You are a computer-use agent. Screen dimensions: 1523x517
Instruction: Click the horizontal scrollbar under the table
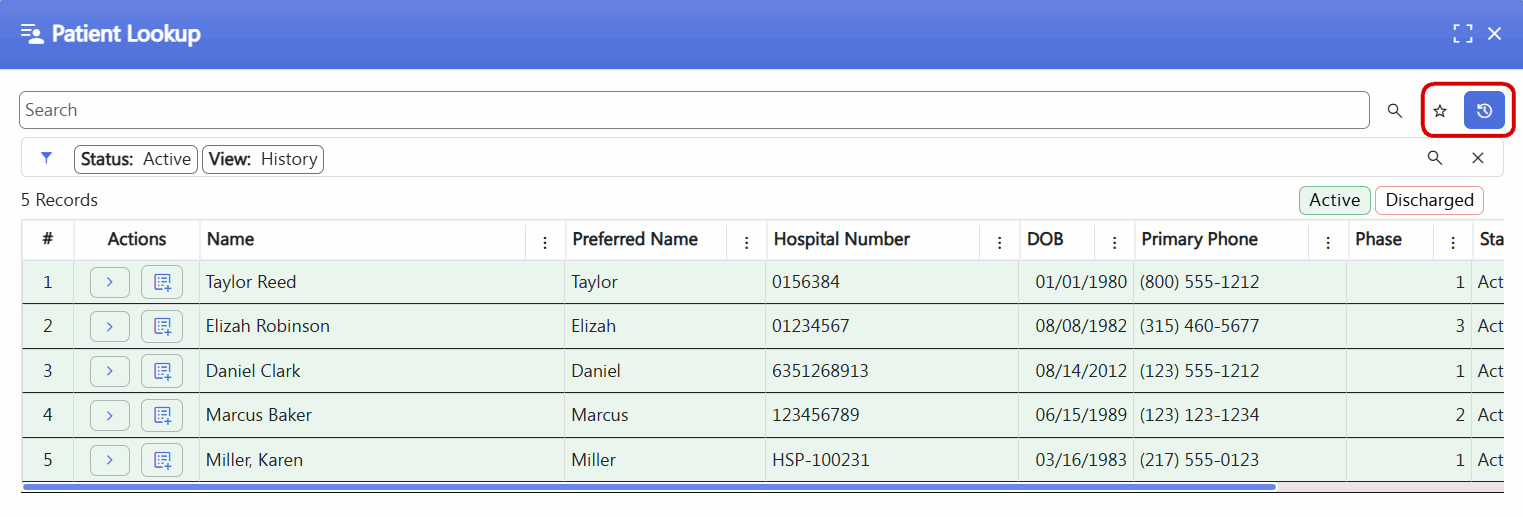pyautogui.click(x=649, y=487)
